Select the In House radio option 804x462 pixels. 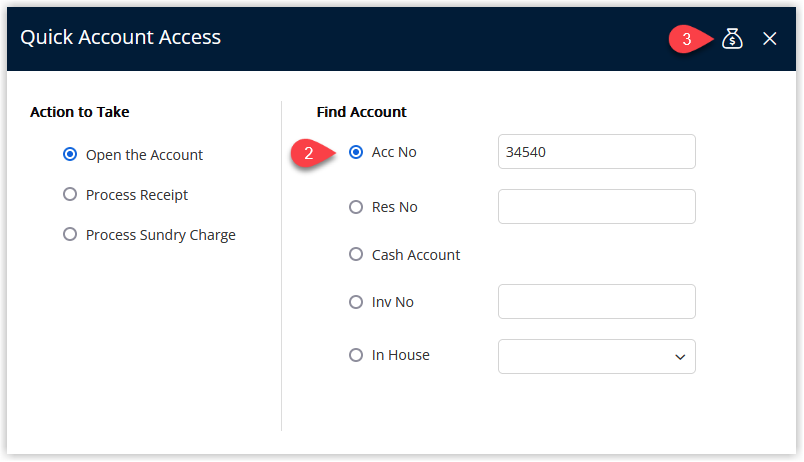pyautogui.click(x=356, y=355)
